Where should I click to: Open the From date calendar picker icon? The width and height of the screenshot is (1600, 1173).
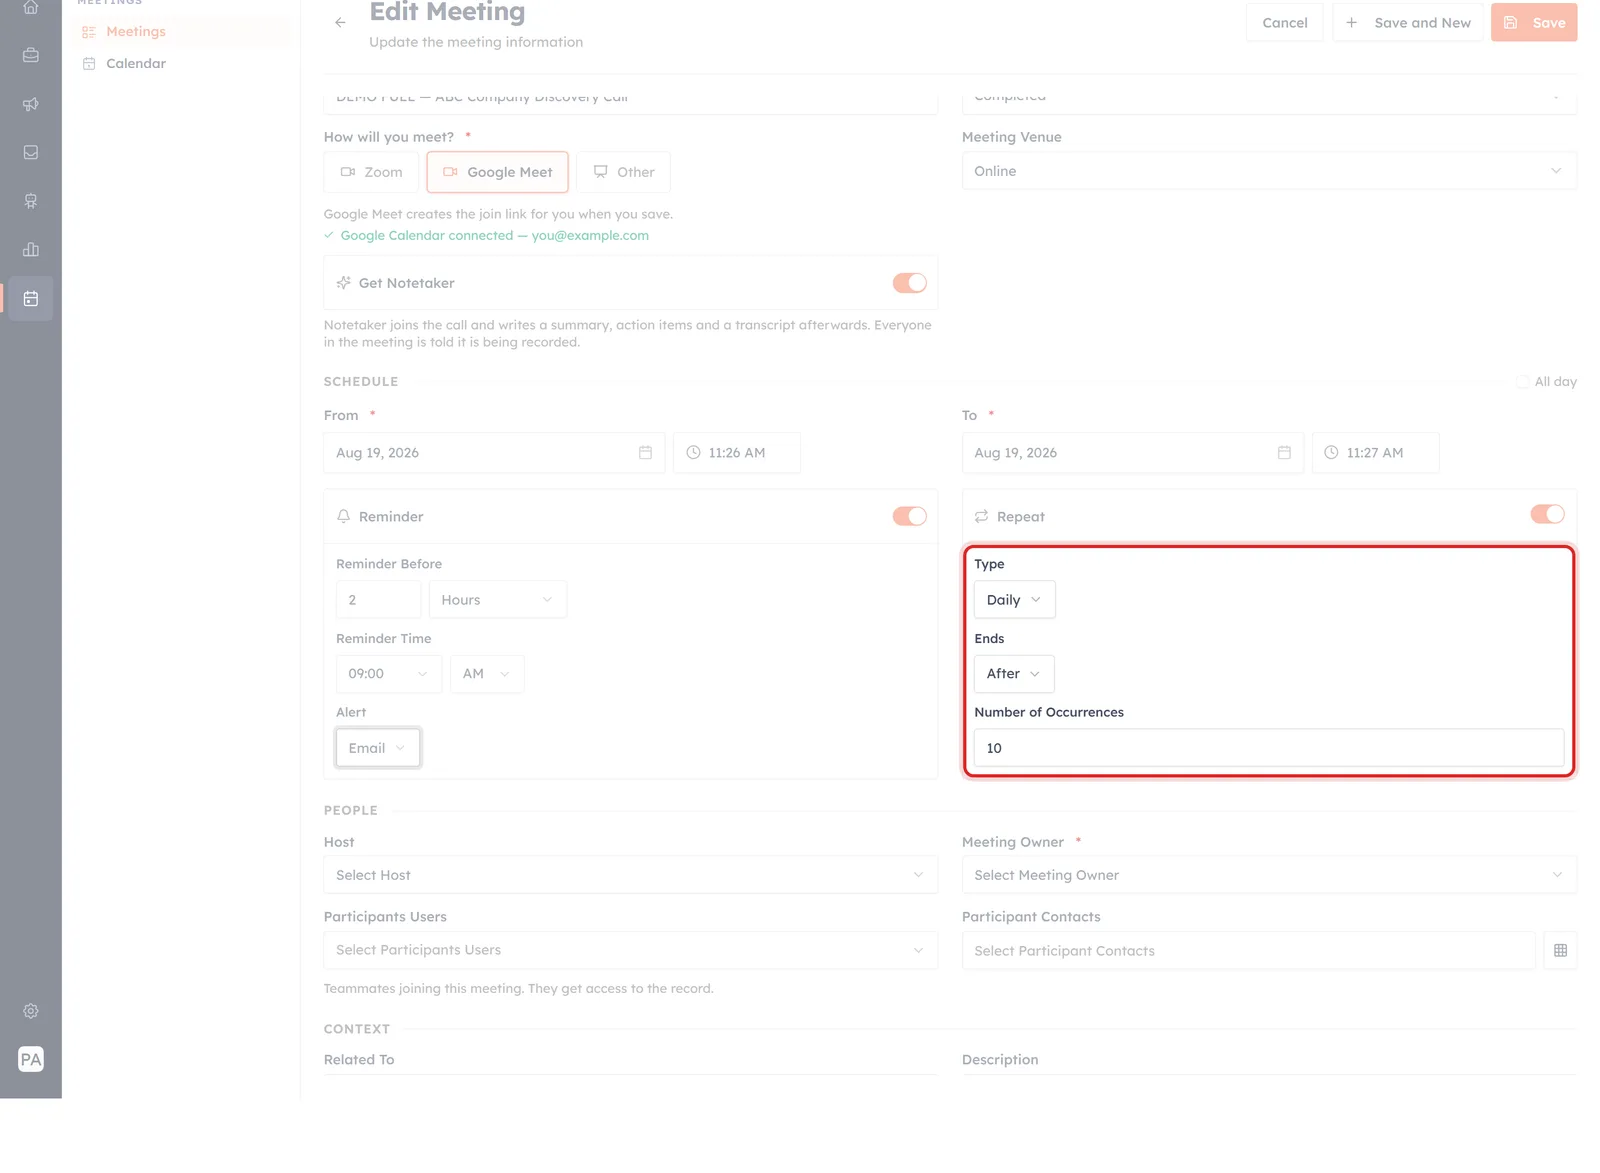click(645, 453)
